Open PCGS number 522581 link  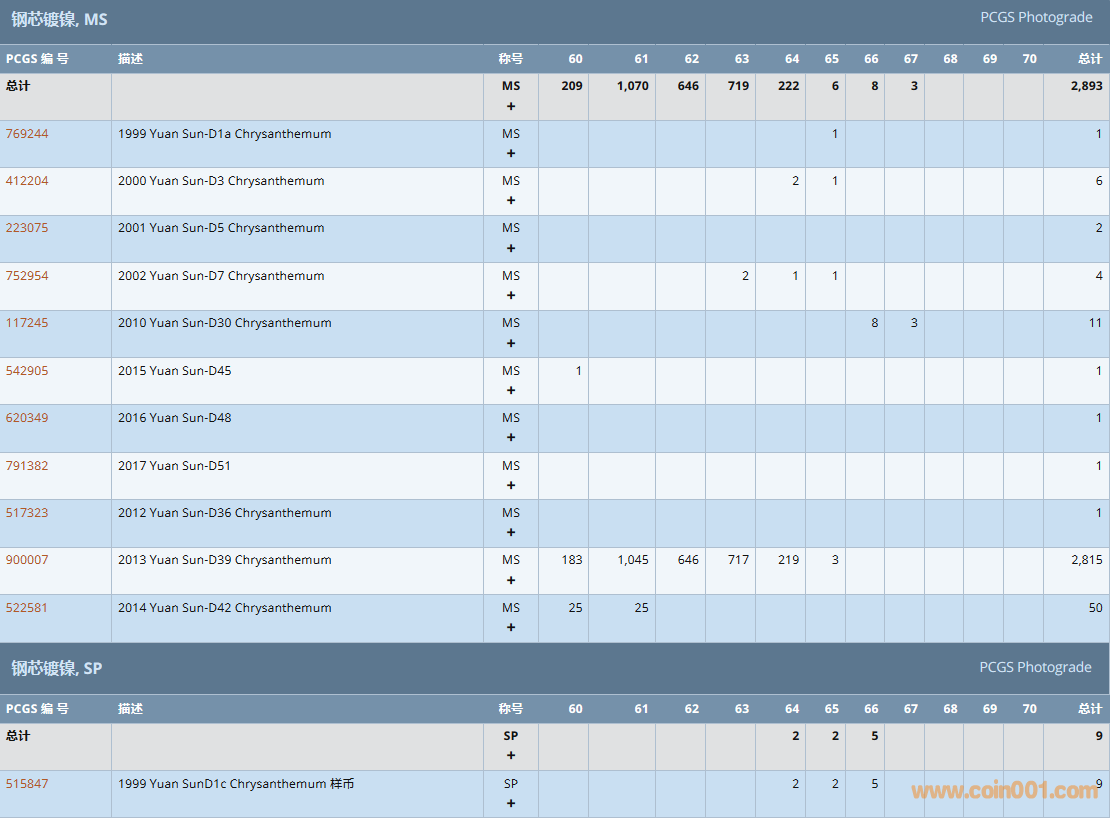pyautogui.click(x=27, y=608)
